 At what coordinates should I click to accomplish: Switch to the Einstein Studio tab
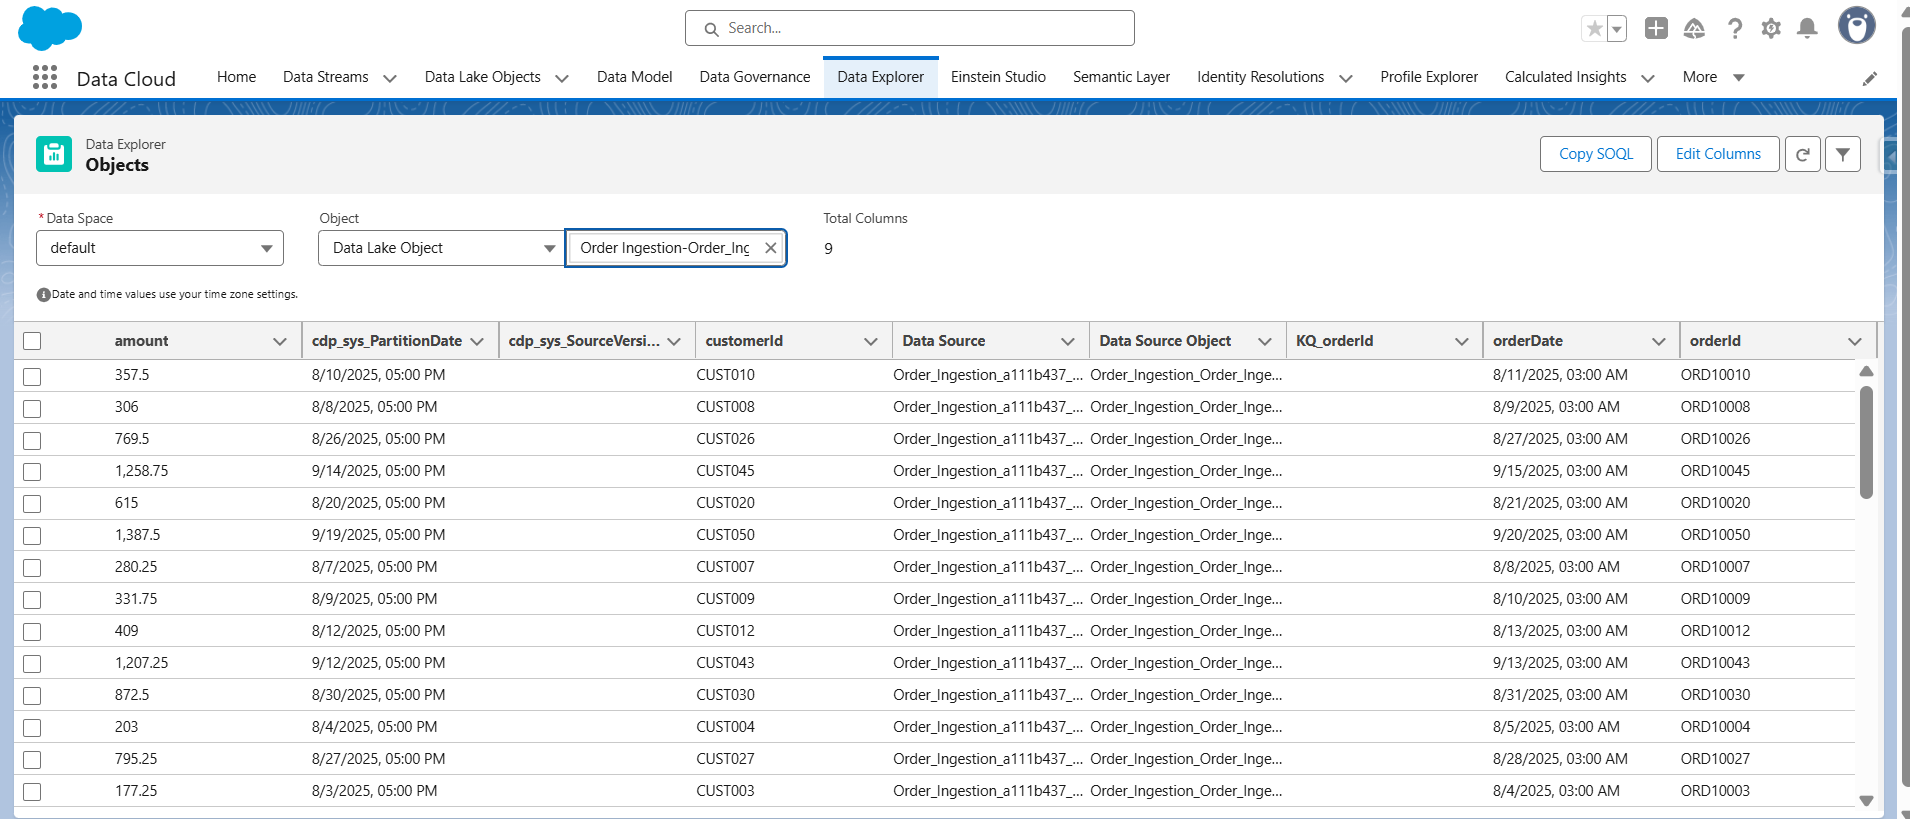point(998,77)
